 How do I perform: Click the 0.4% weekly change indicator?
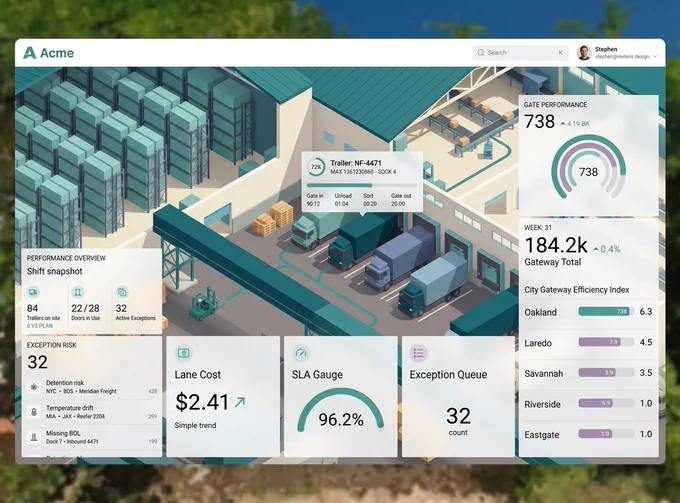[607, 249]
